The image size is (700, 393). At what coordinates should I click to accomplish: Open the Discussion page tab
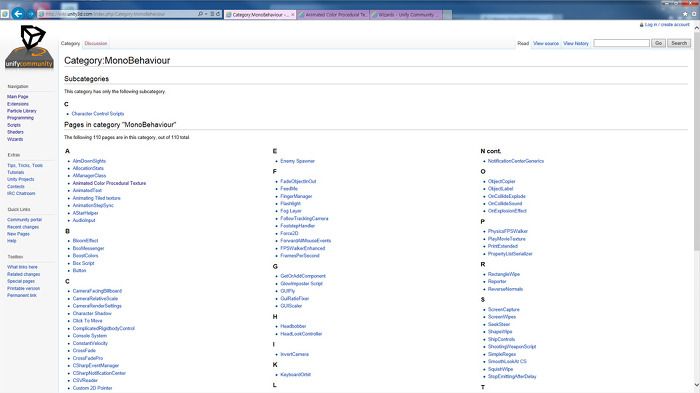coord(96,43)
